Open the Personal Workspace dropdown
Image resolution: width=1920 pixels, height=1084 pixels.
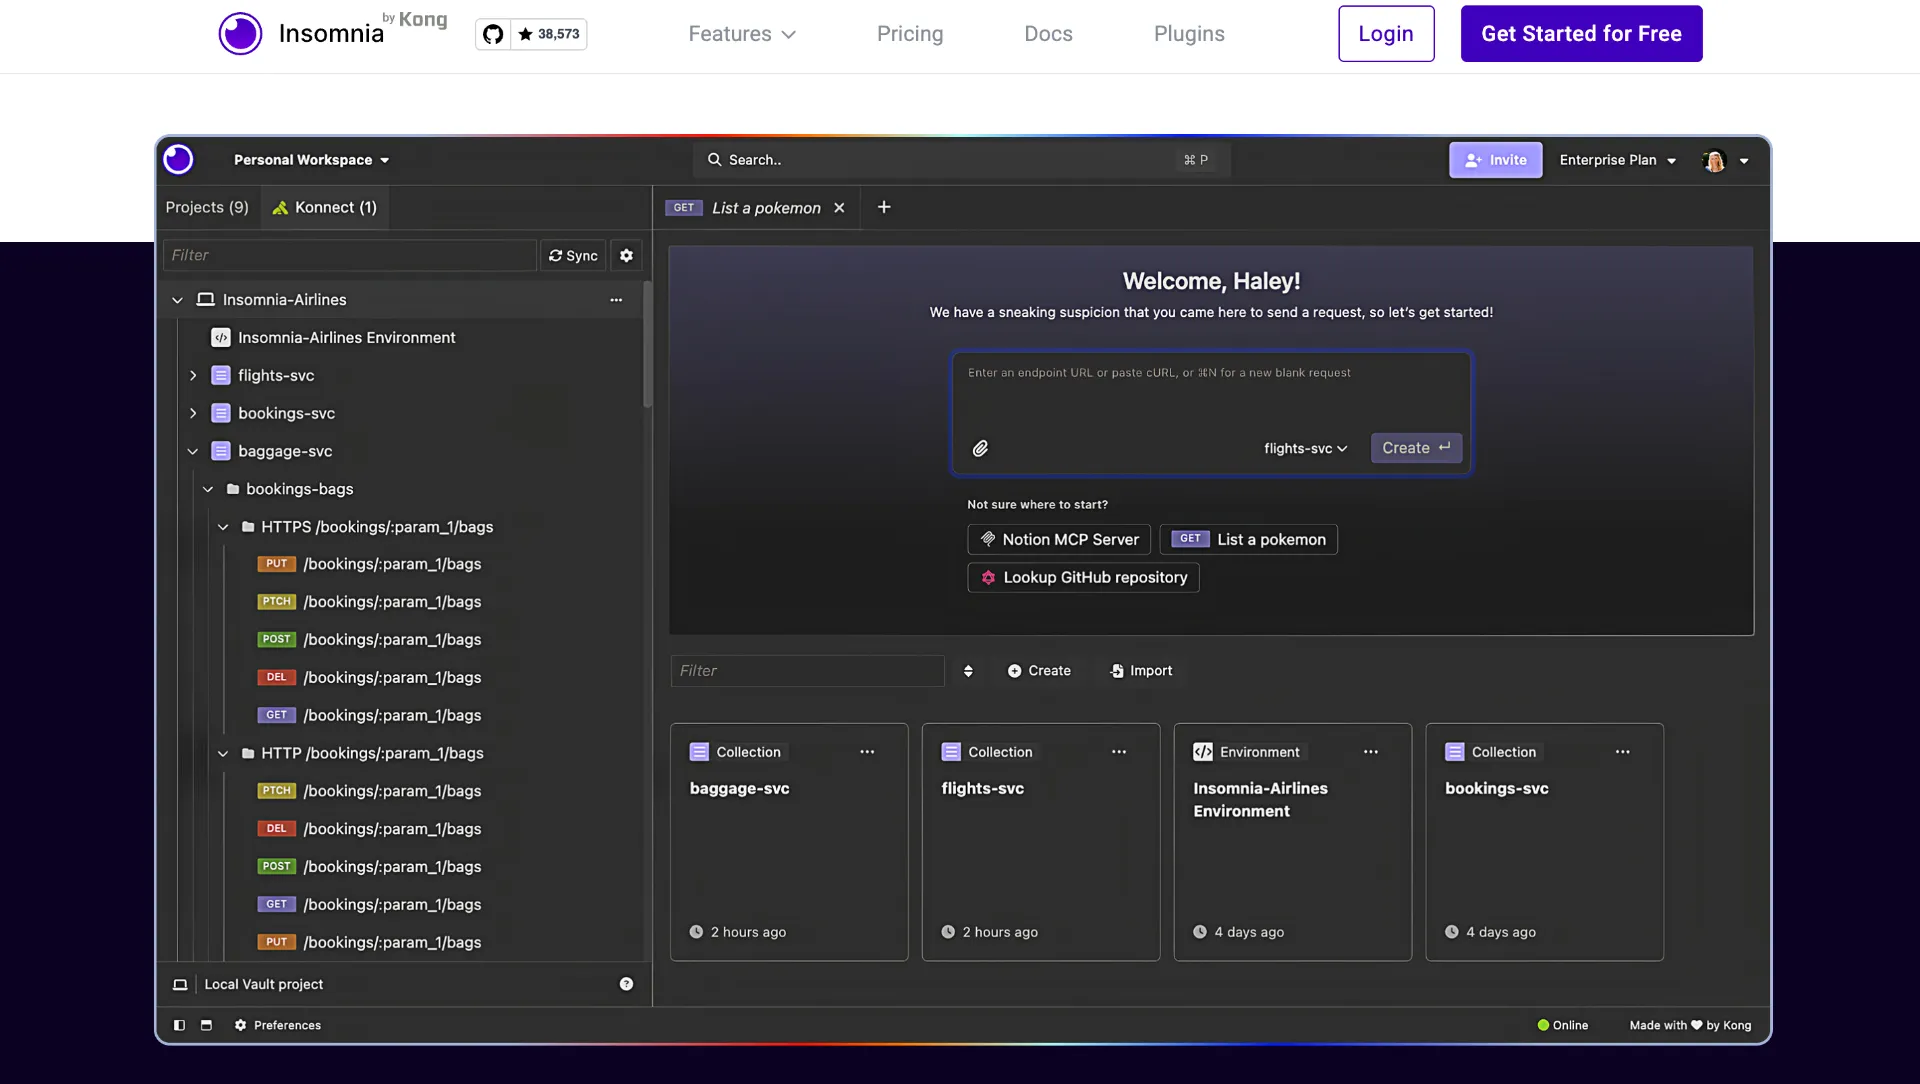[311, 160]
